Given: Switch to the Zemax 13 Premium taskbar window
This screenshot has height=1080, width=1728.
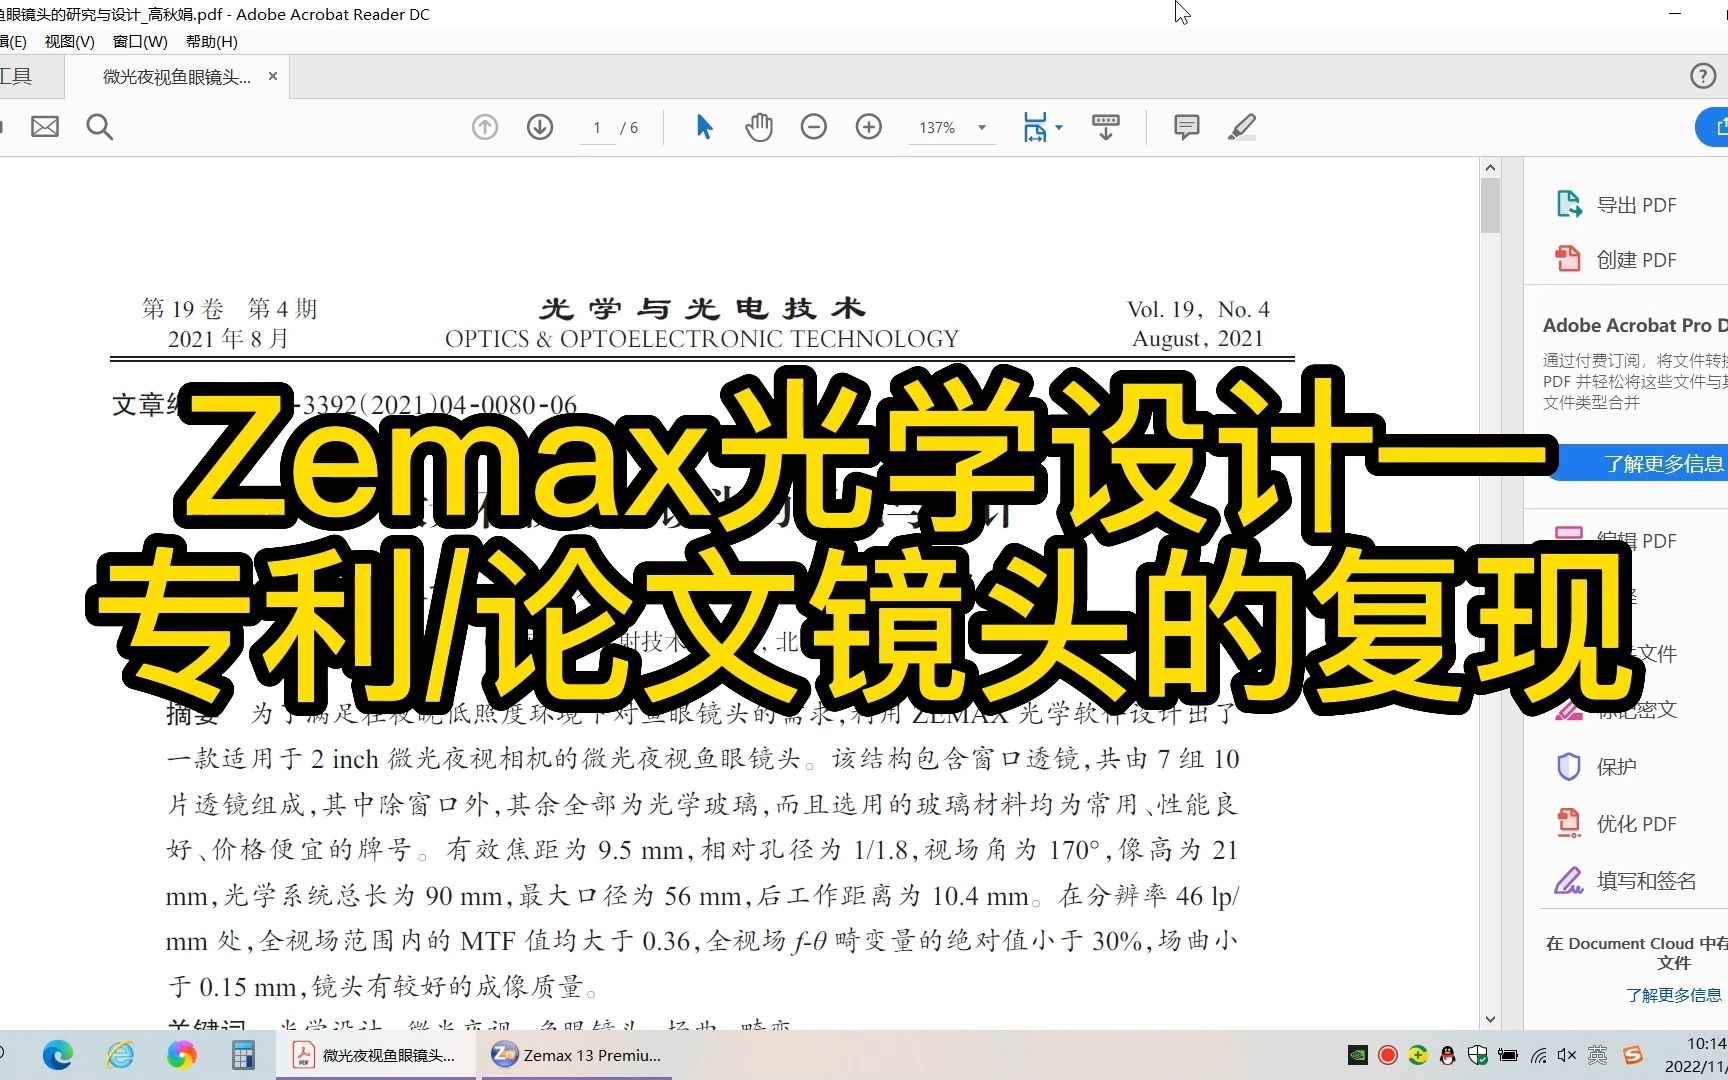Looking at the screenshot, I should click(576, 1055).
